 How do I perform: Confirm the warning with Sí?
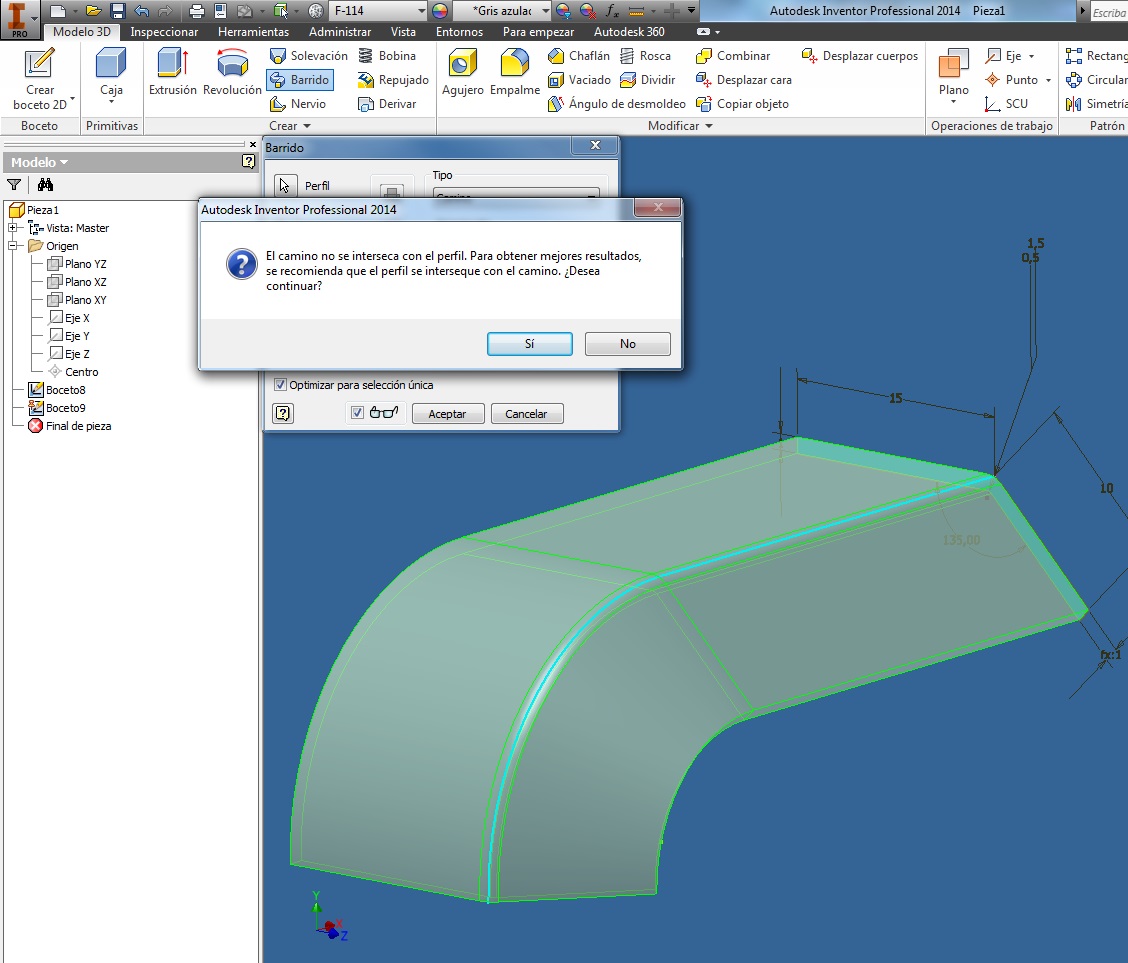(x=529, y=344)
